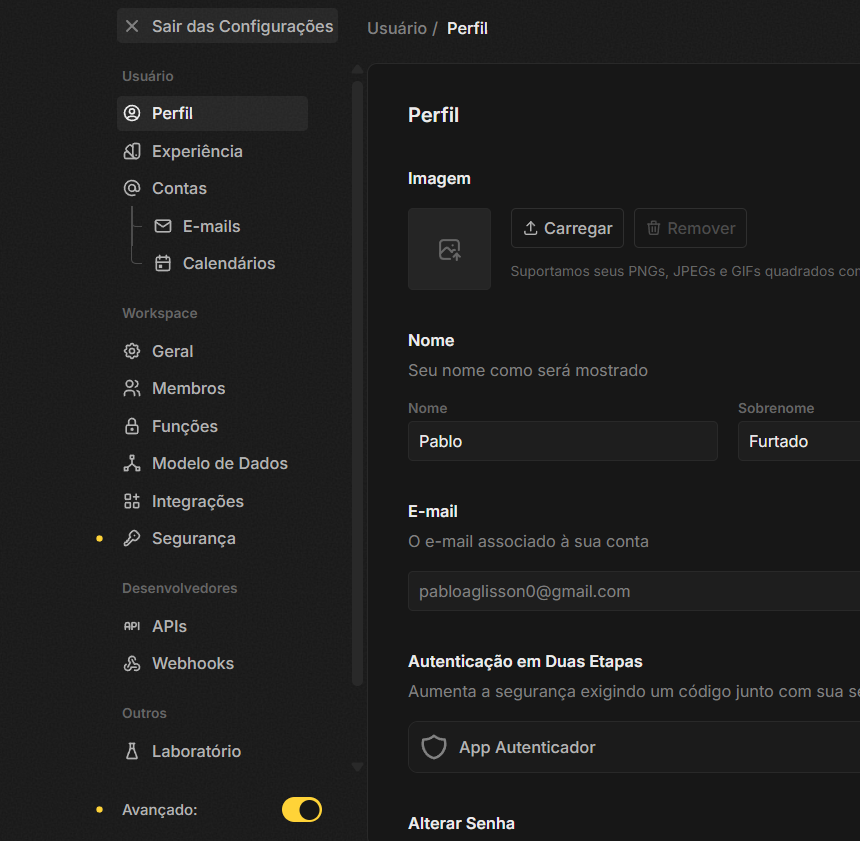
Task: Click the Contas at-sign icon
Action: [132, 189]
